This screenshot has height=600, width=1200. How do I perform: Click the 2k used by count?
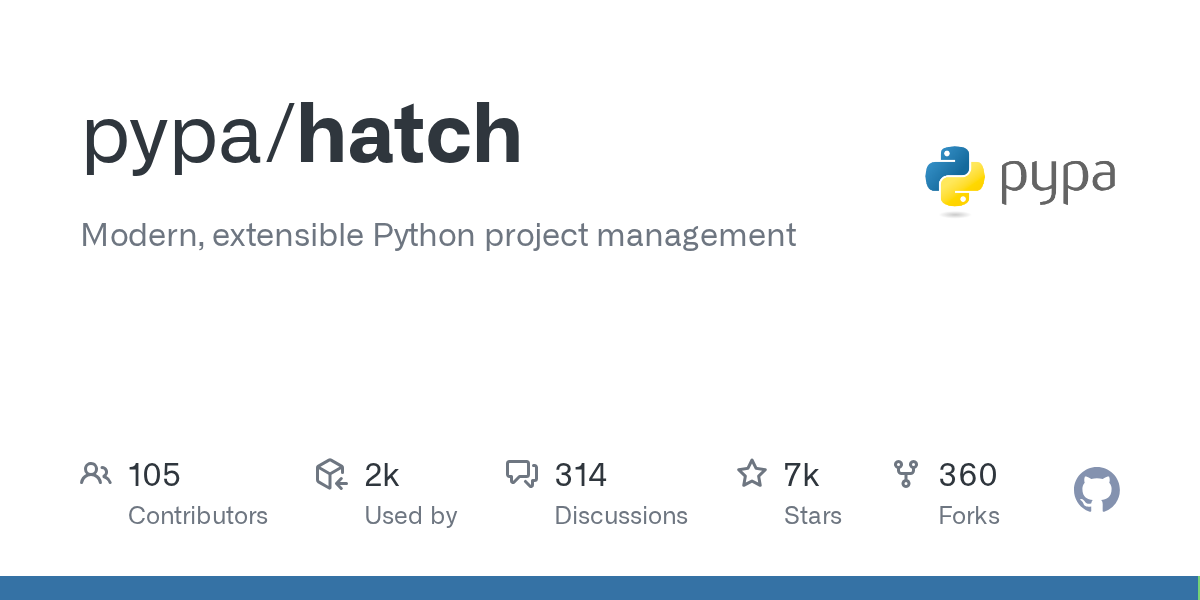(382, 475)
